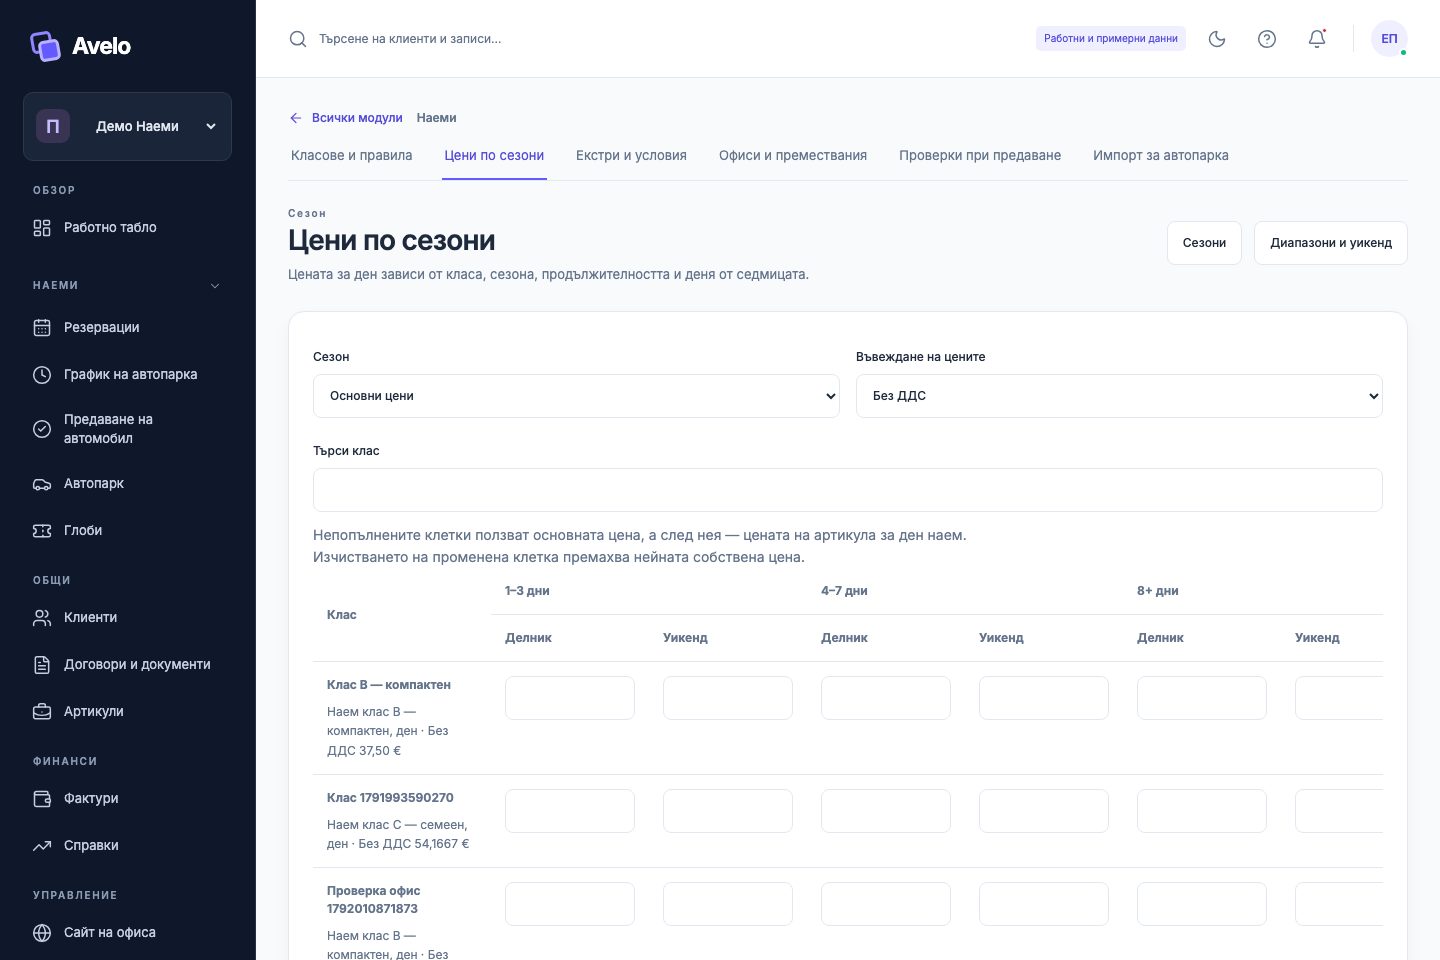The height and width of the screenshot is (960, 1440).
Task: Select the Цени по сезони tab
Action: click(494, 156)
